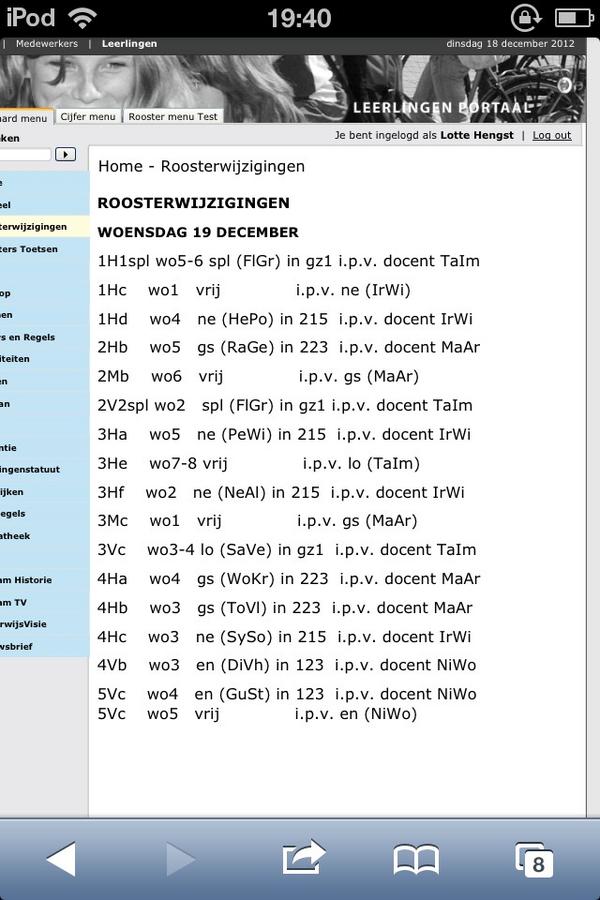The image size is (600, 900).
Task: Open the 'en Regels' sidebar item
Action: [44, 338]
